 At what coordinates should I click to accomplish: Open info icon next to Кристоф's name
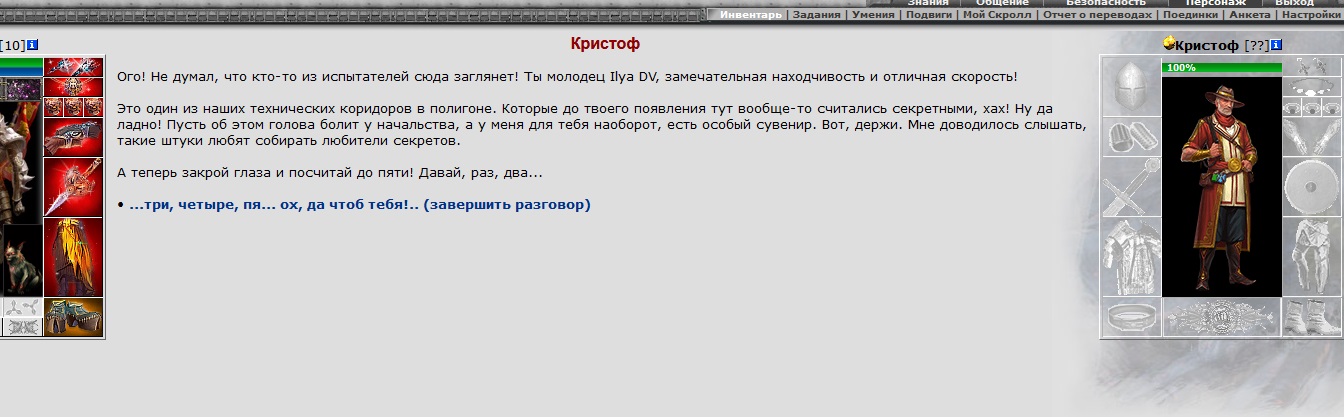tap(1276, 45)
